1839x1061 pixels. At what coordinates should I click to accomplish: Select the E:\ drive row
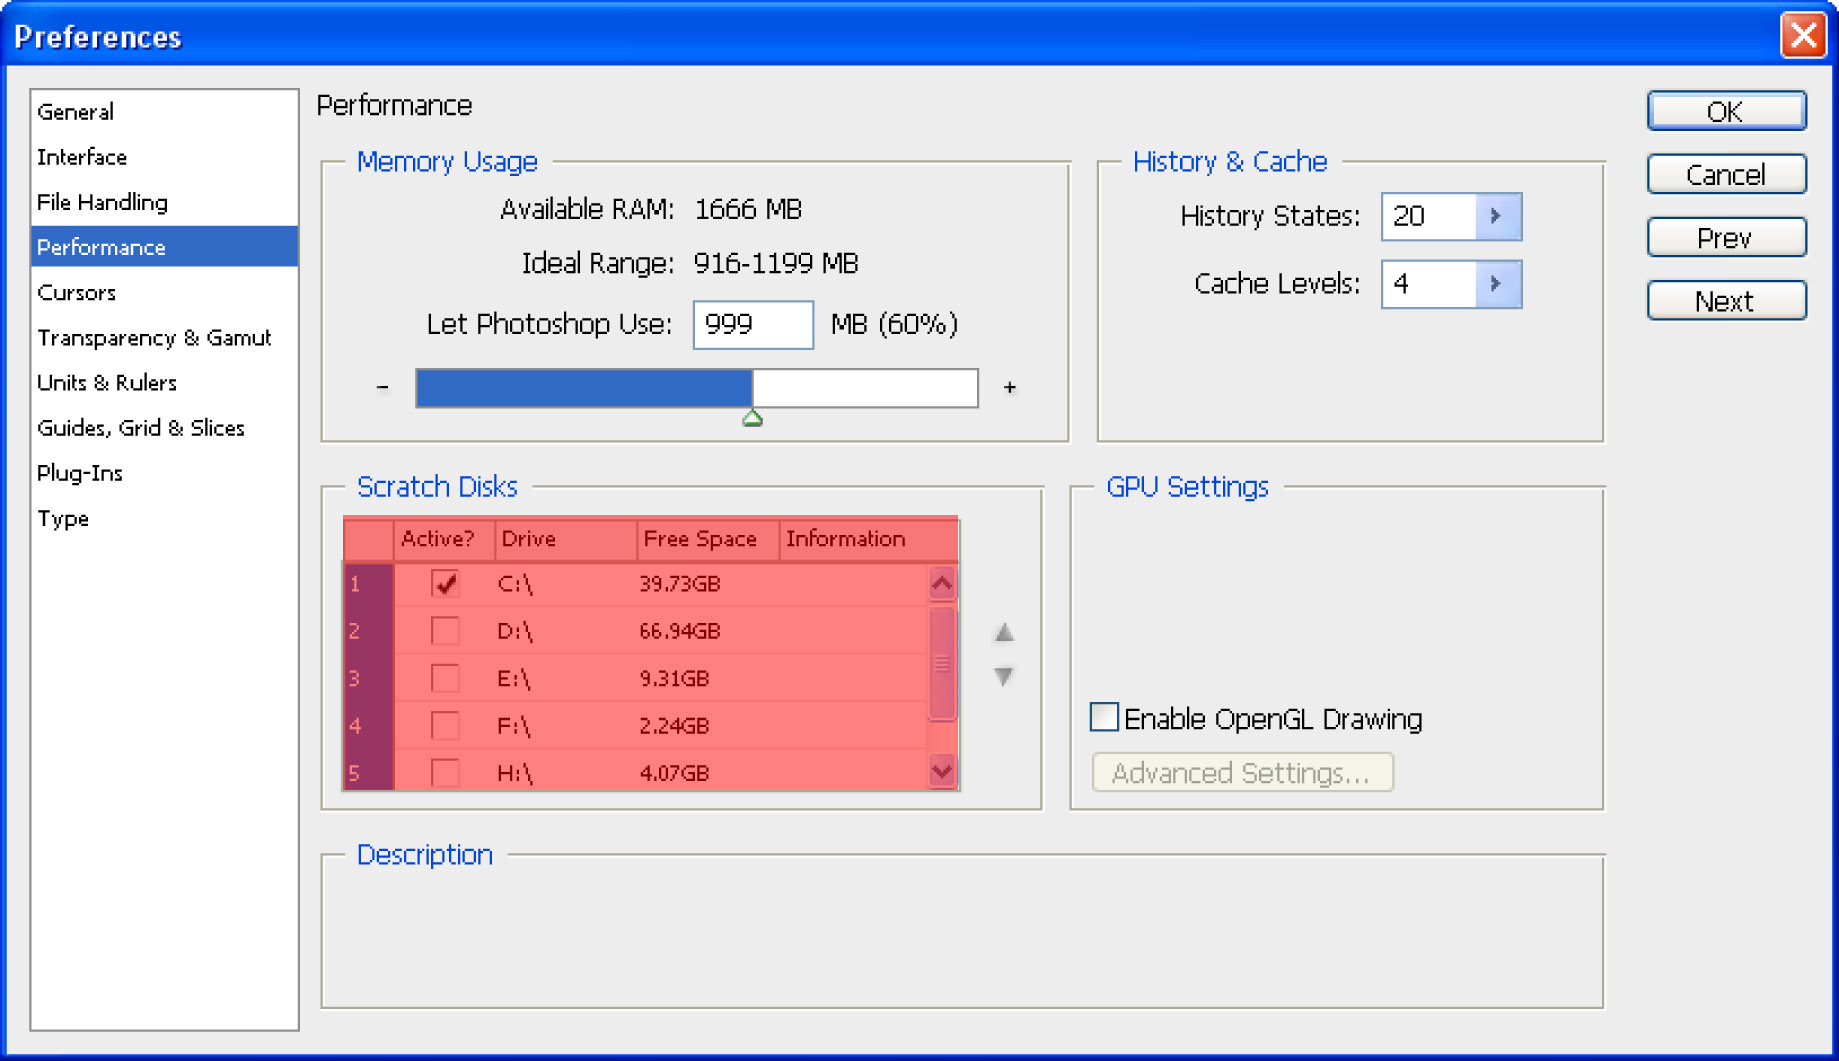click(x=636, y=678)
